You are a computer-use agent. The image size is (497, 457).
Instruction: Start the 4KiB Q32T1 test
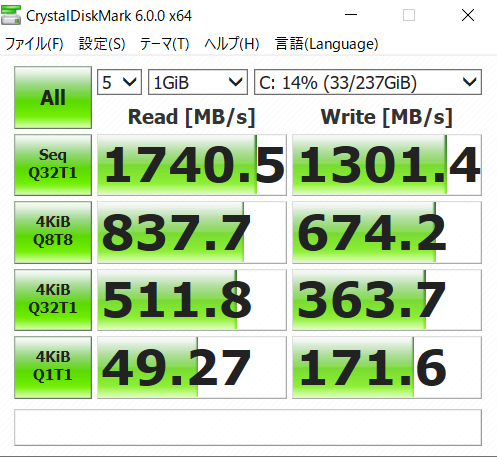(x=53, y=300)
